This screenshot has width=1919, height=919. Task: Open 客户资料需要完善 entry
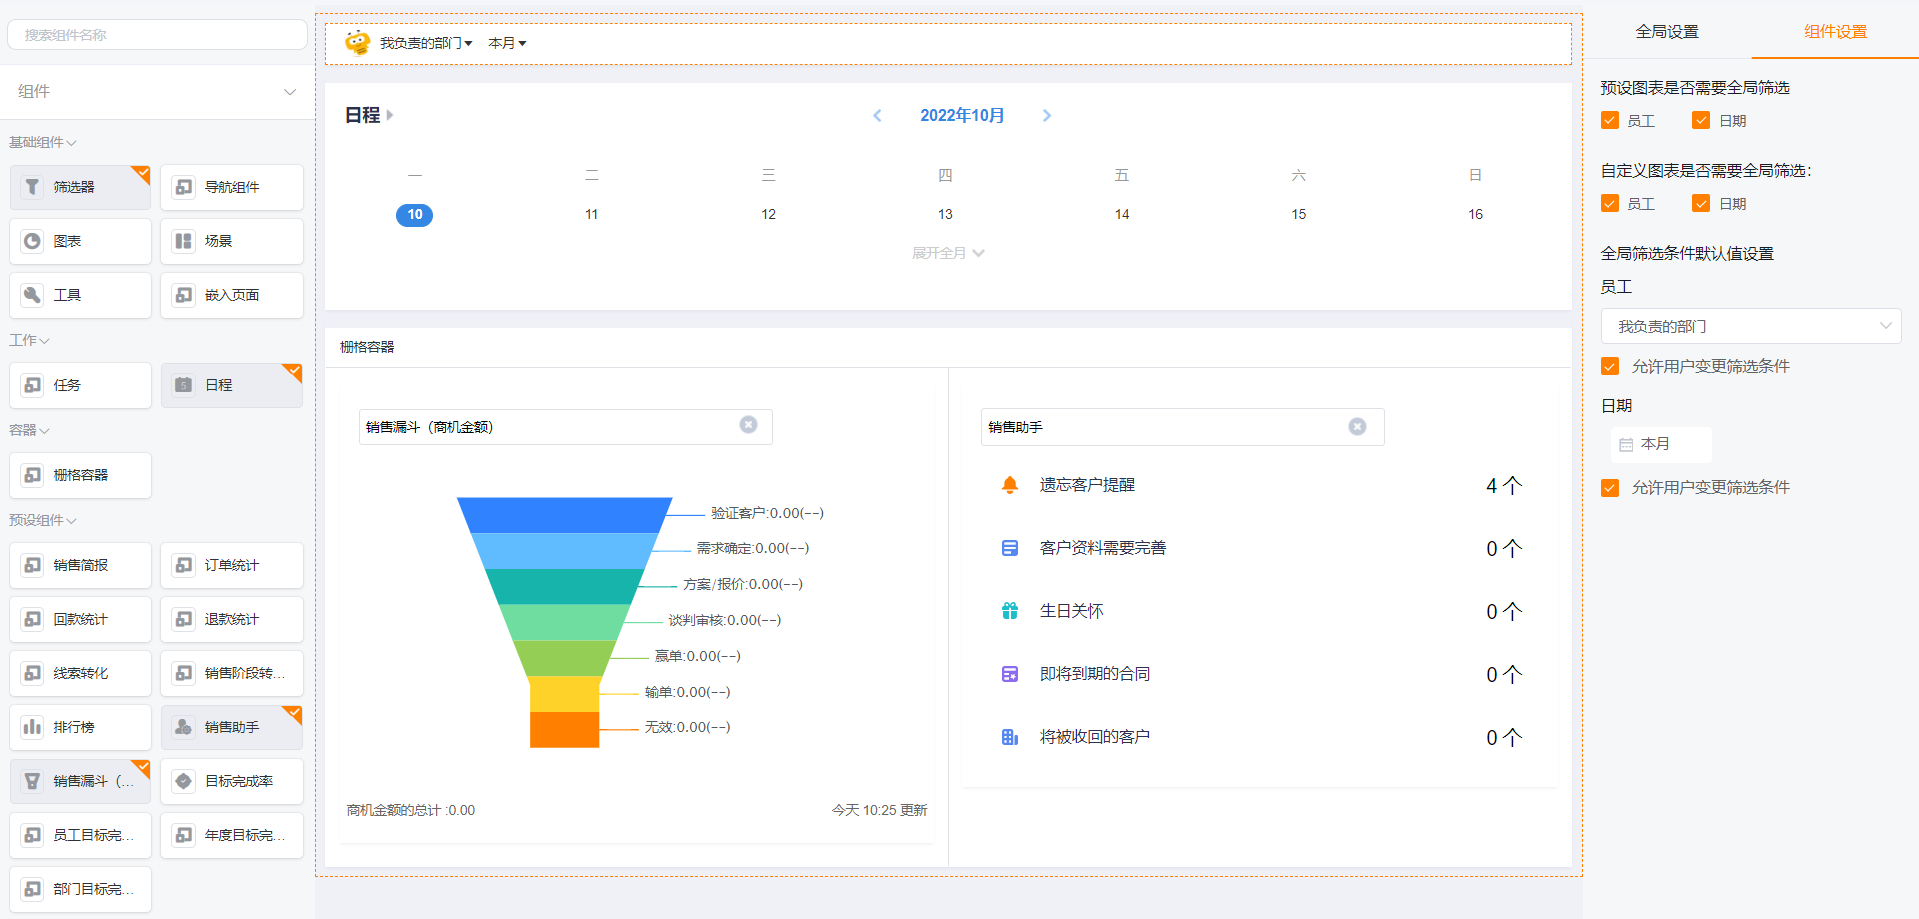(x=1260, y=548)
